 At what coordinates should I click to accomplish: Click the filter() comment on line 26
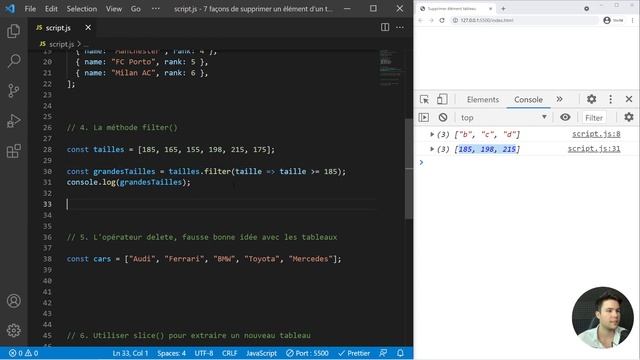coord(122,127)
